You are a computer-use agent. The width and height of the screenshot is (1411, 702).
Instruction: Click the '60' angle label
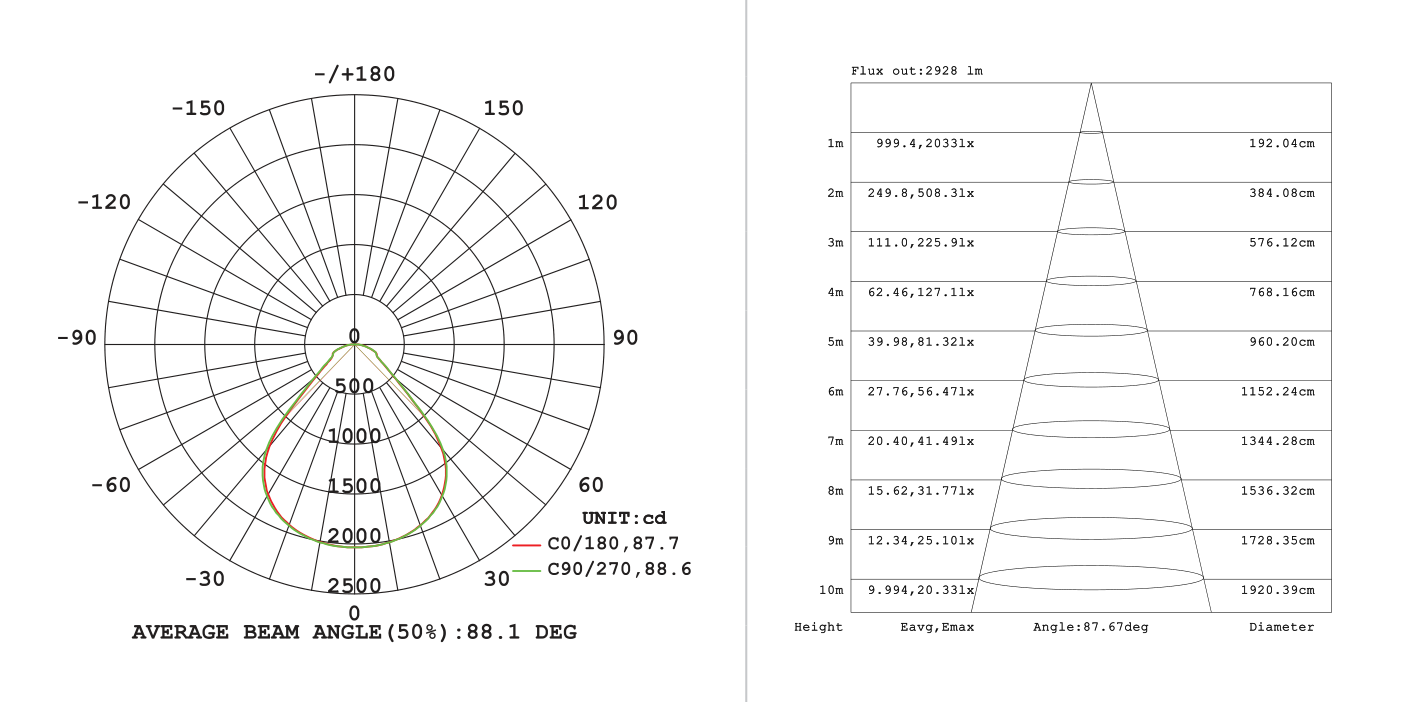click(591, 485)
